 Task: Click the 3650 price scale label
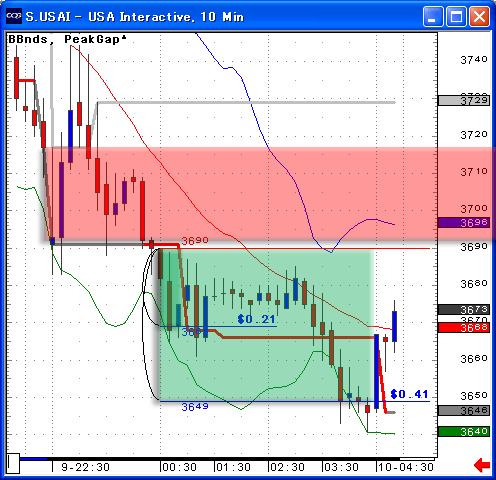(x=474, y=396)
